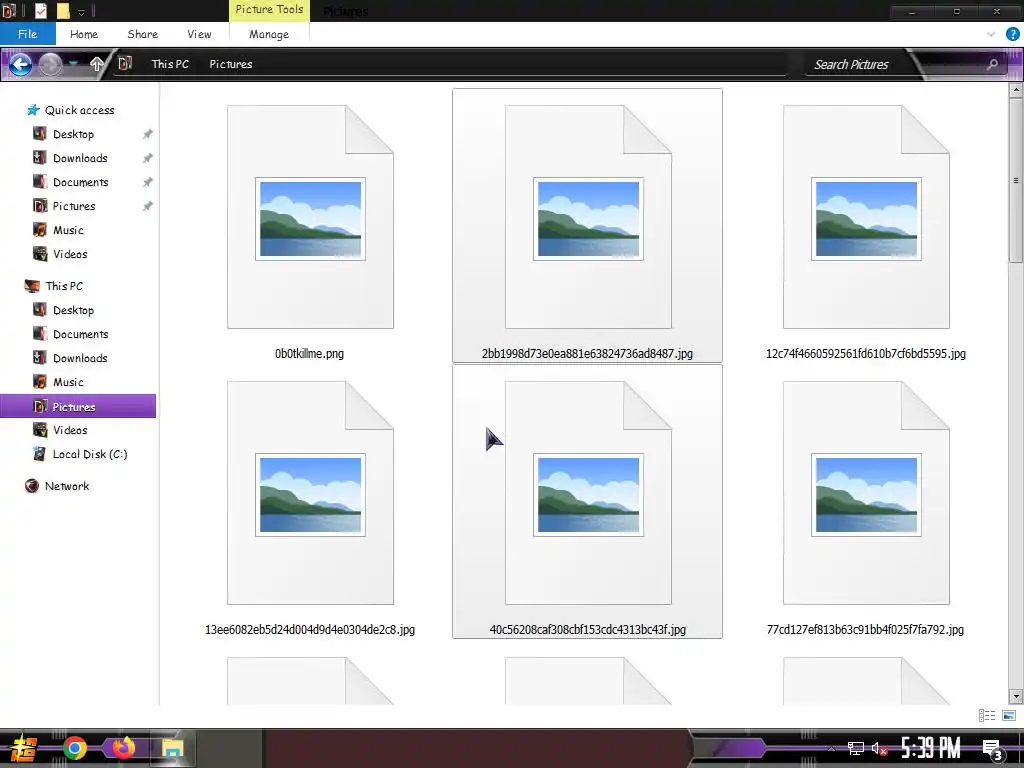Select highlighted Pictures under This PC
1024x768 pixels.
coord(78,406)
